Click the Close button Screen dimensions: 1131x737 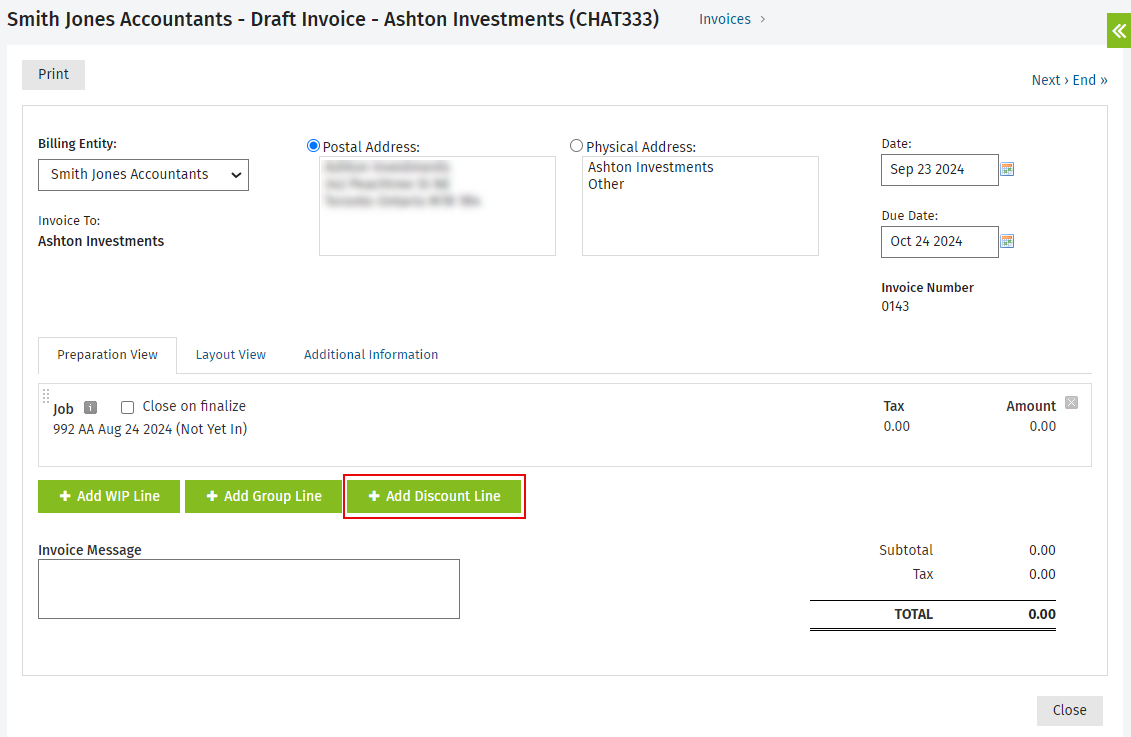click(x=1070, y=710)
